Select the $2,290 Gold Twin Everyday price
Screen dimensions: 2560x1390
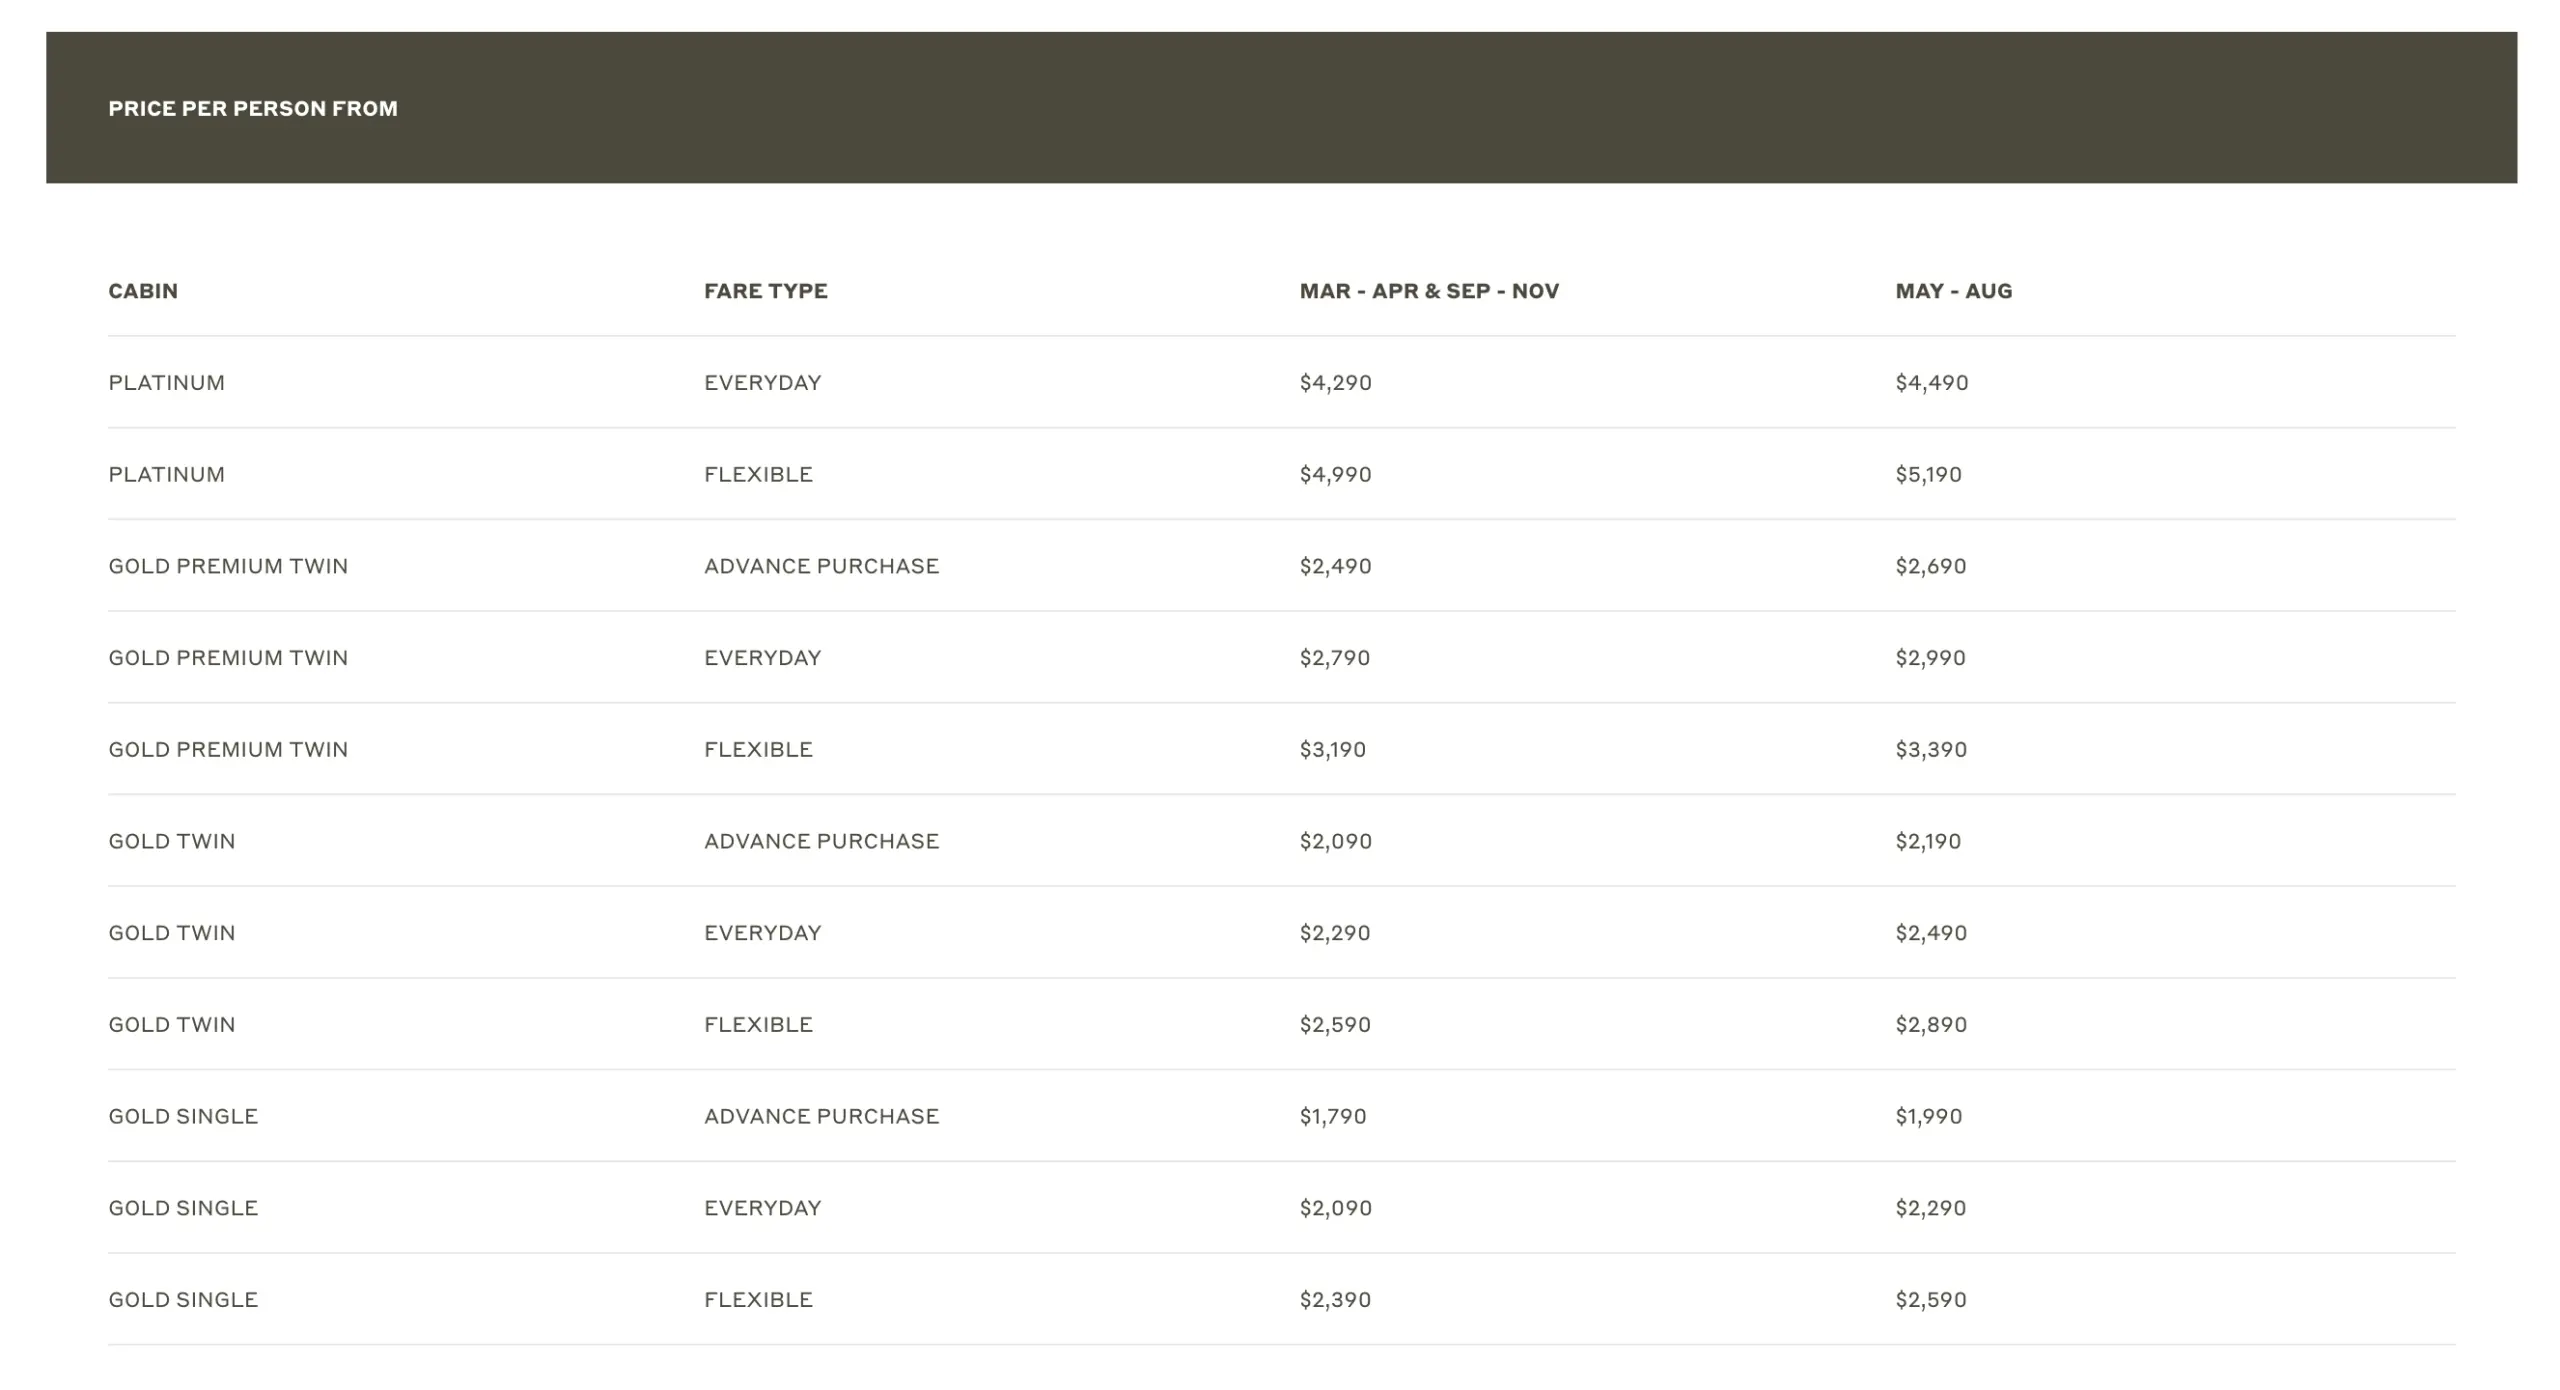(1335, 932)
